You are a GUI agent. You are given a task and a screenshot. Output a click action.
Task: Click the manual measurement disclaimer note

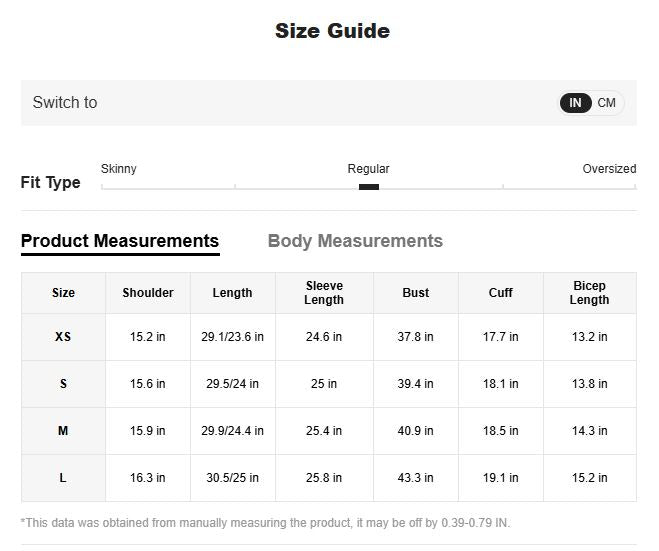(265, 523)
